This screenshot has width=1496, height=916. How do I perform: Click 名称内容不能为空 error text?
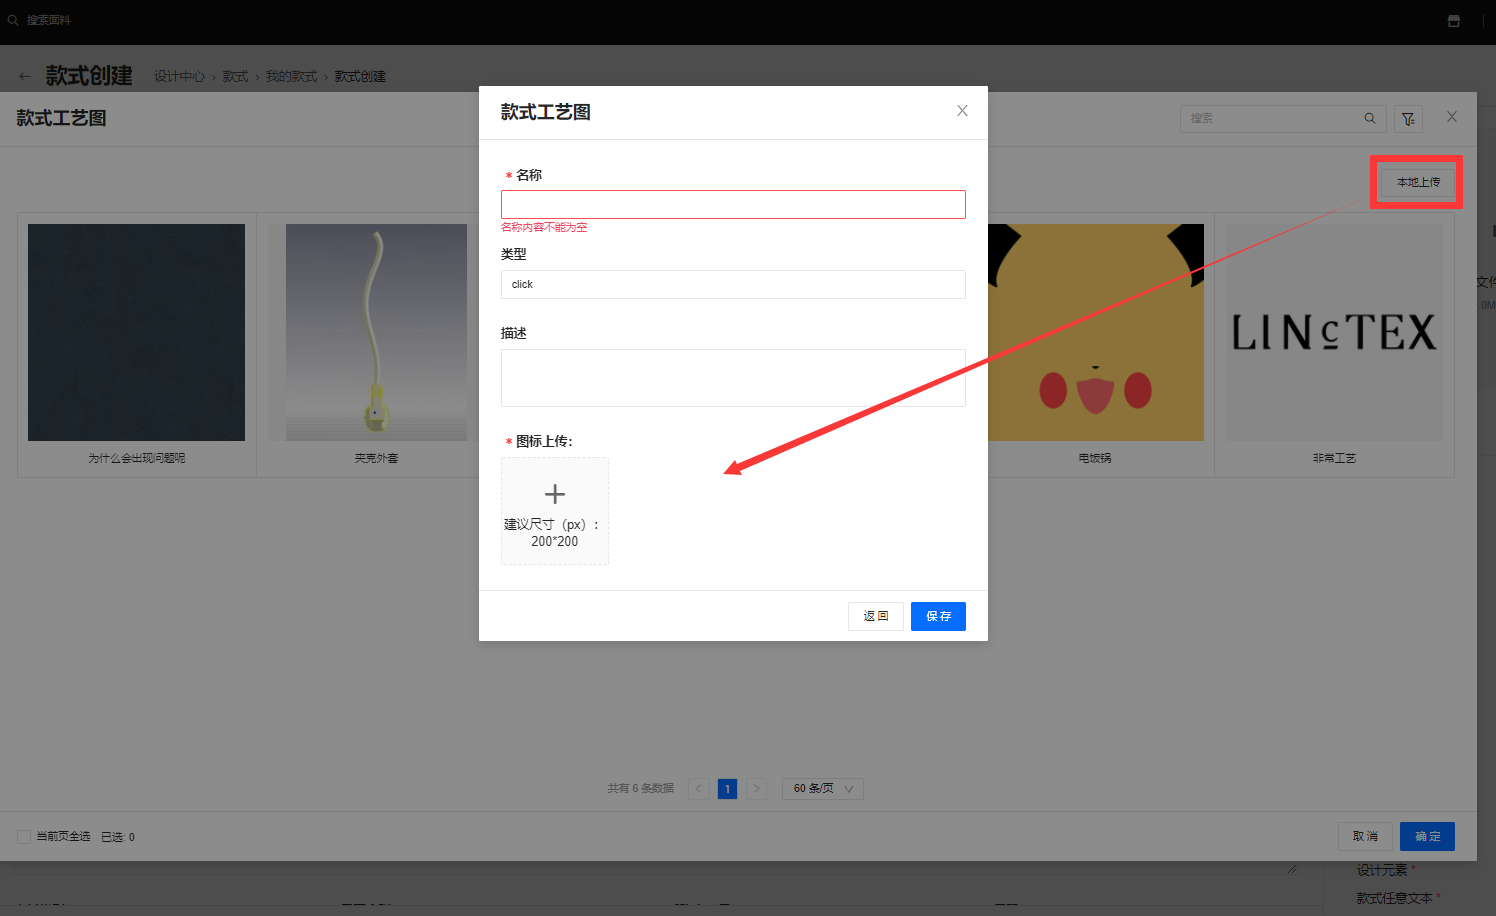click(x=544, y=227)
